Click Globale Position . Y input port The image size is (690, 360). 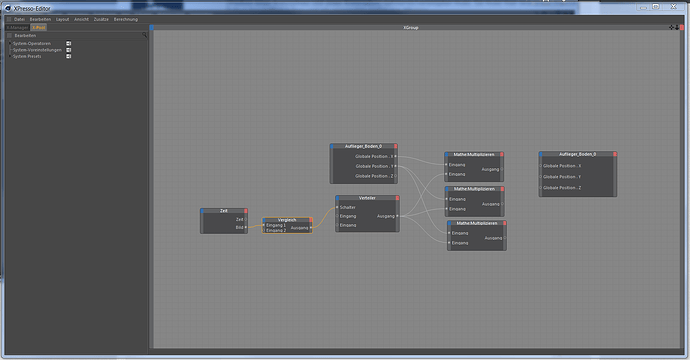click(541, 177)
